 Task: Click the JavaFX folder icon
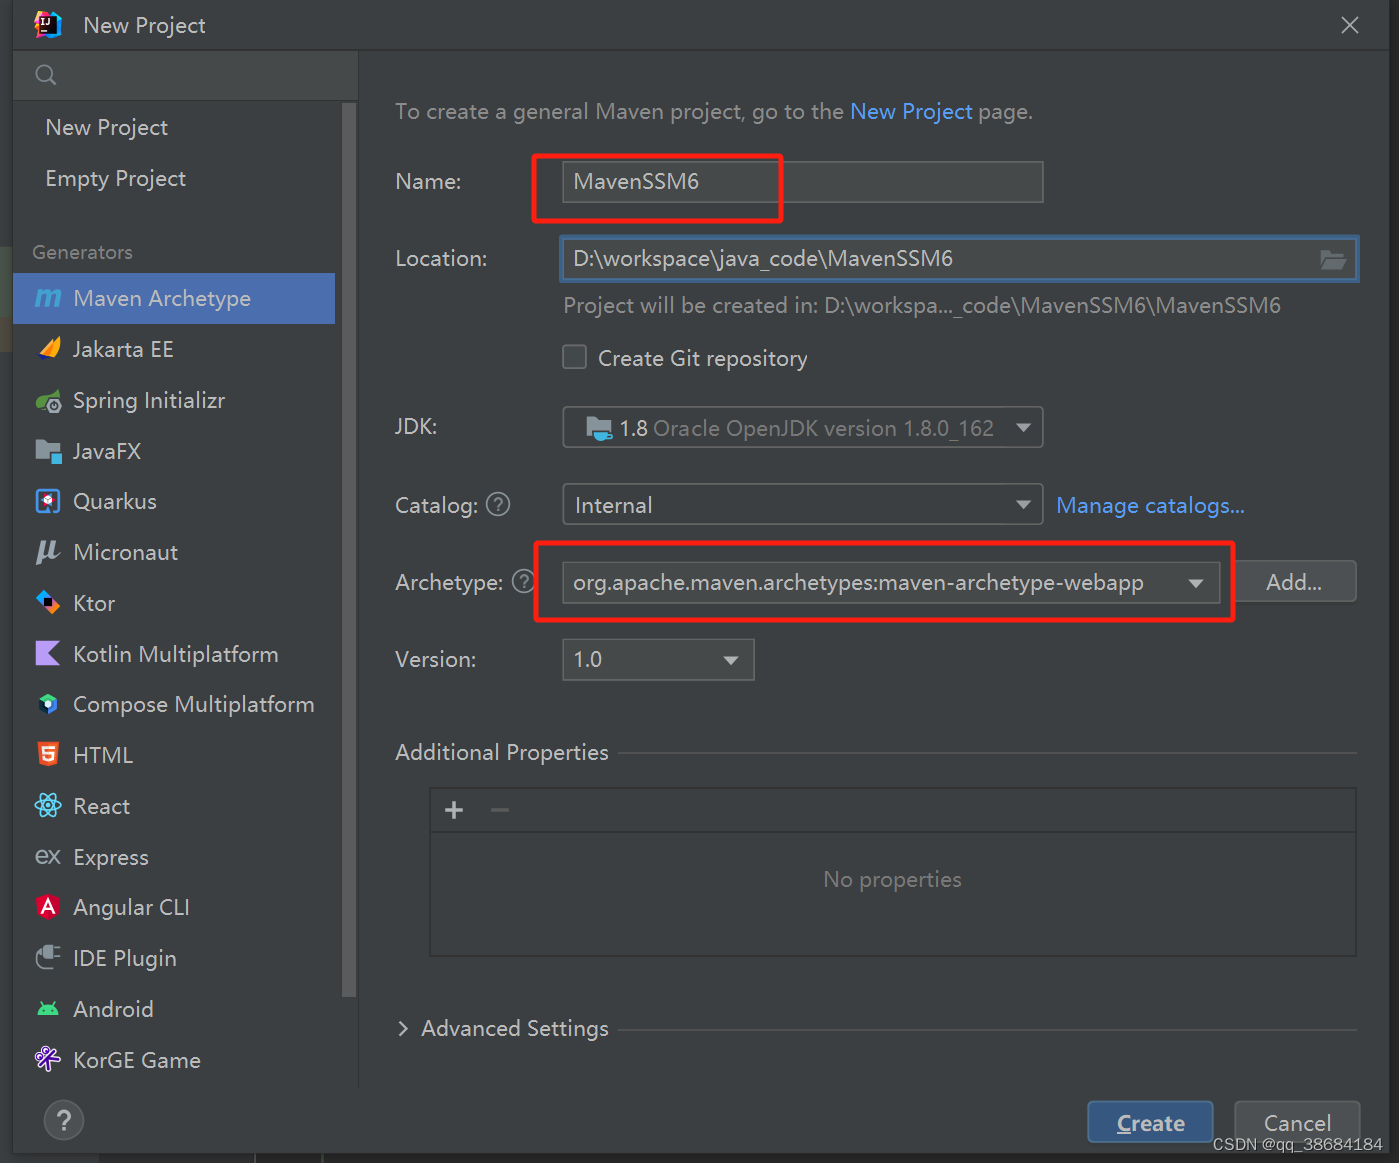point(48,451)
